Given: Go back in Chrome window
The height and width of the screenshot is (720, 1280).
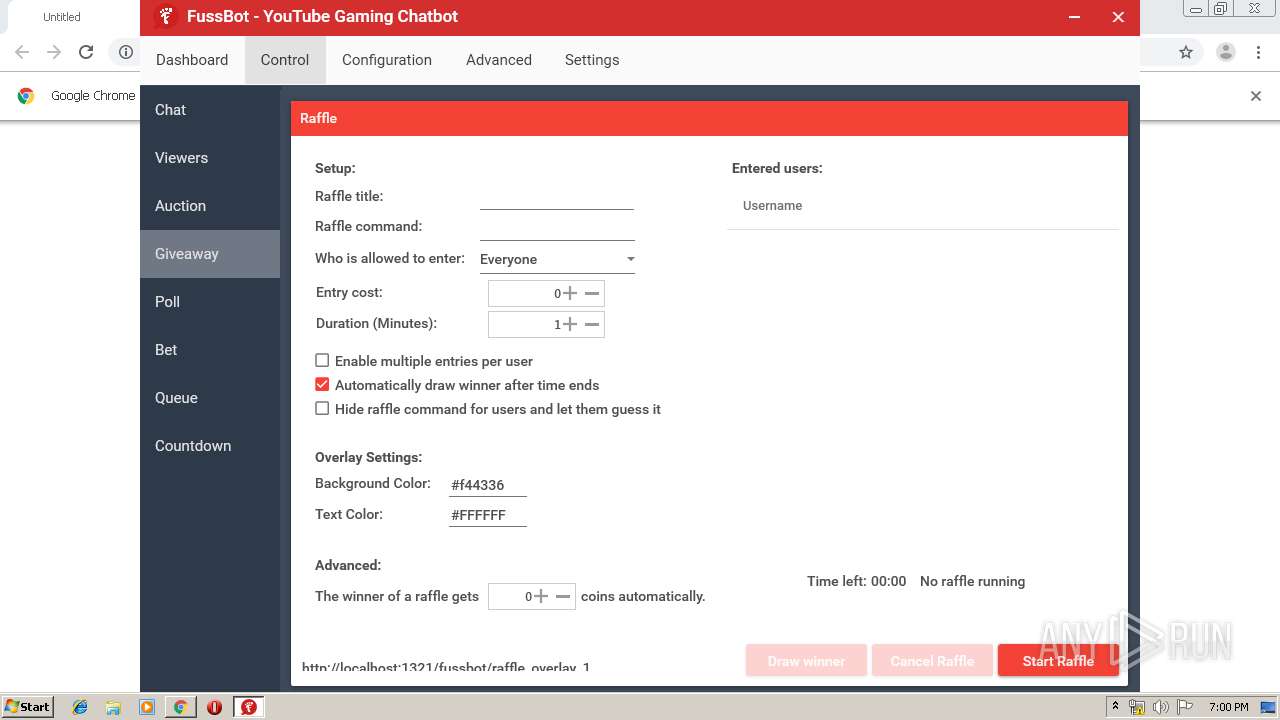Looking at the screenshot, I should pos(22,52).
